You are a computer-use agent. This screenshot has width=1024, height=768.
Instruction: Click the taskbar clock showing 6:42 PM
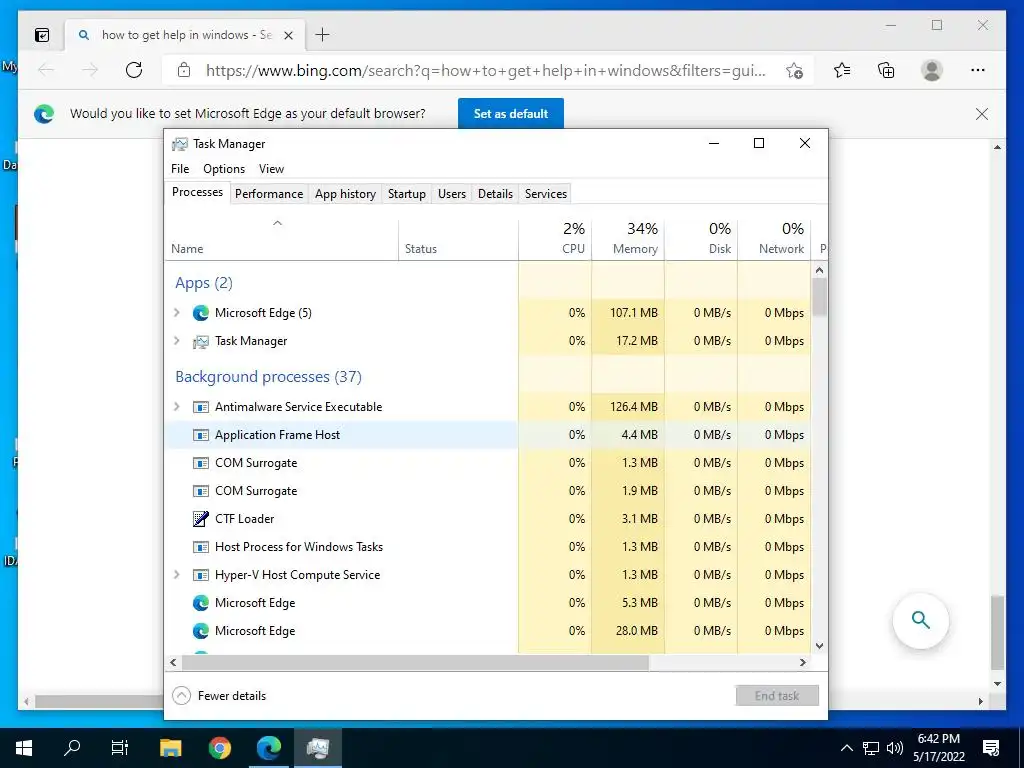coord(939,748)
